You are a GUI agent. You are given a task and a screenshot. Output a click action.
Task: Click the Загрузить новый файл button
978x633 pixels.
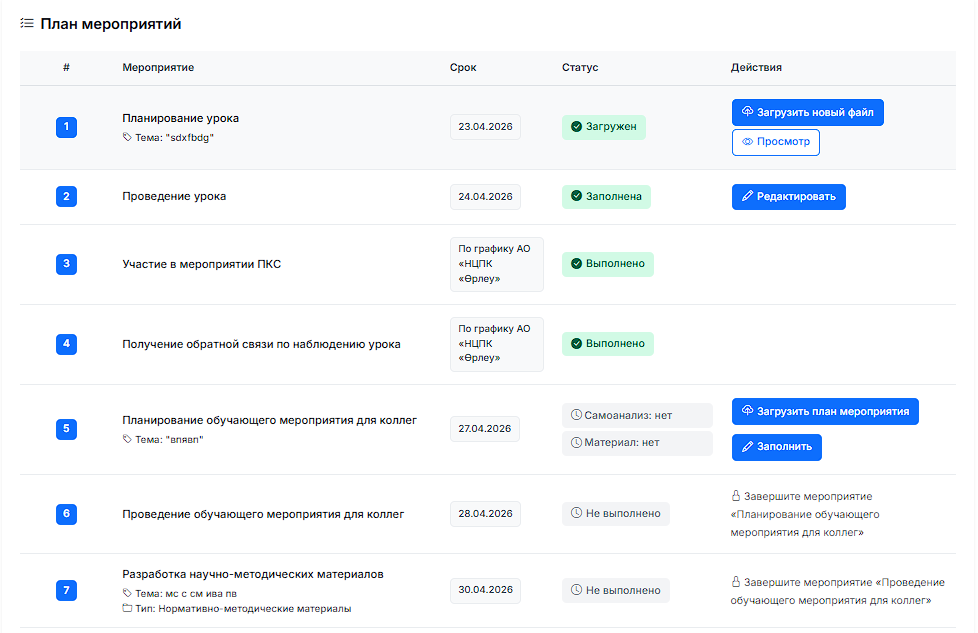(808, 112)
